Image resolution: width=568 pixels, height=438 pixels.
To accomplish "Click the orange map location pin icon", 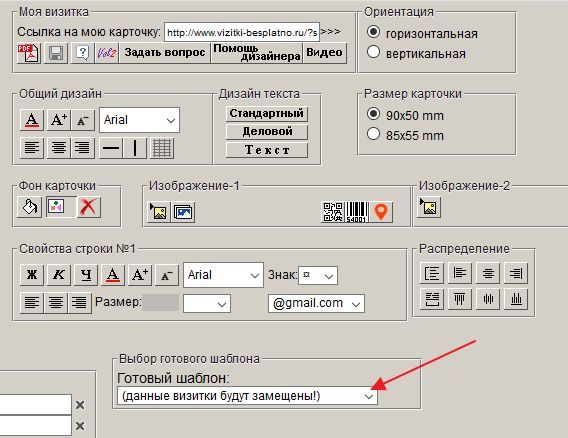I will [x=381, y=212].
